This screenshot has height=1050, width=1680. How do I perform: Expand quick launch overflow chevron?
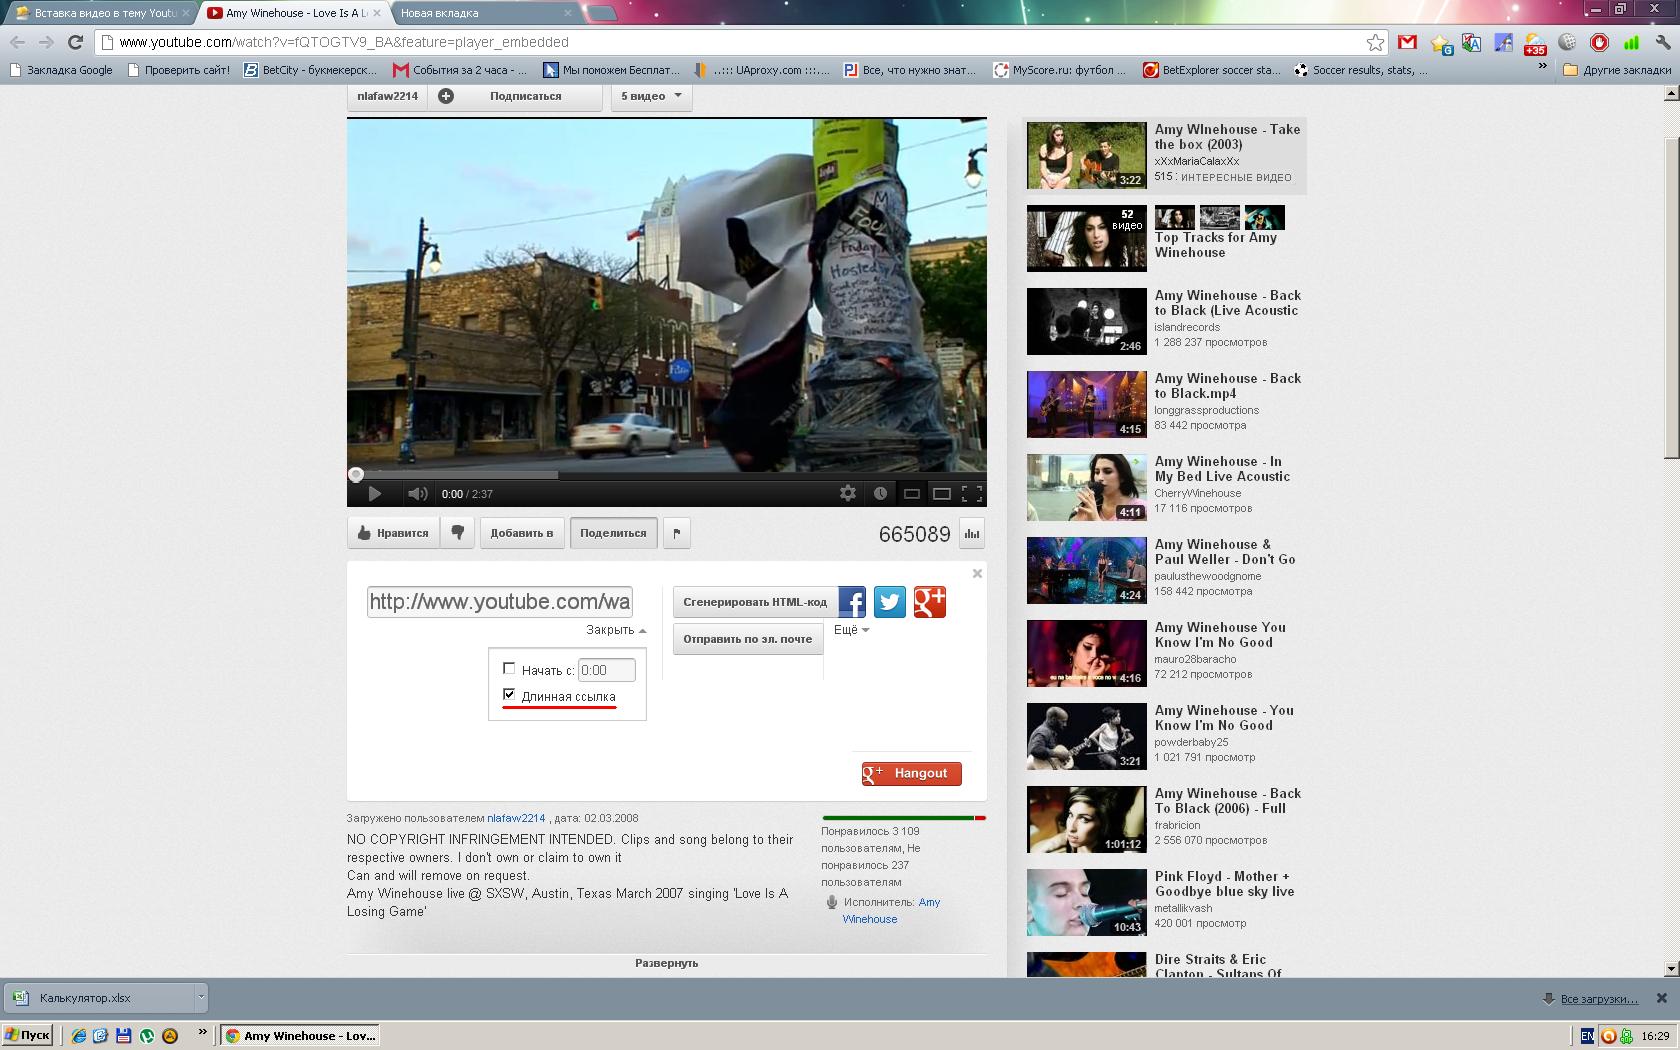(203, 1033)
